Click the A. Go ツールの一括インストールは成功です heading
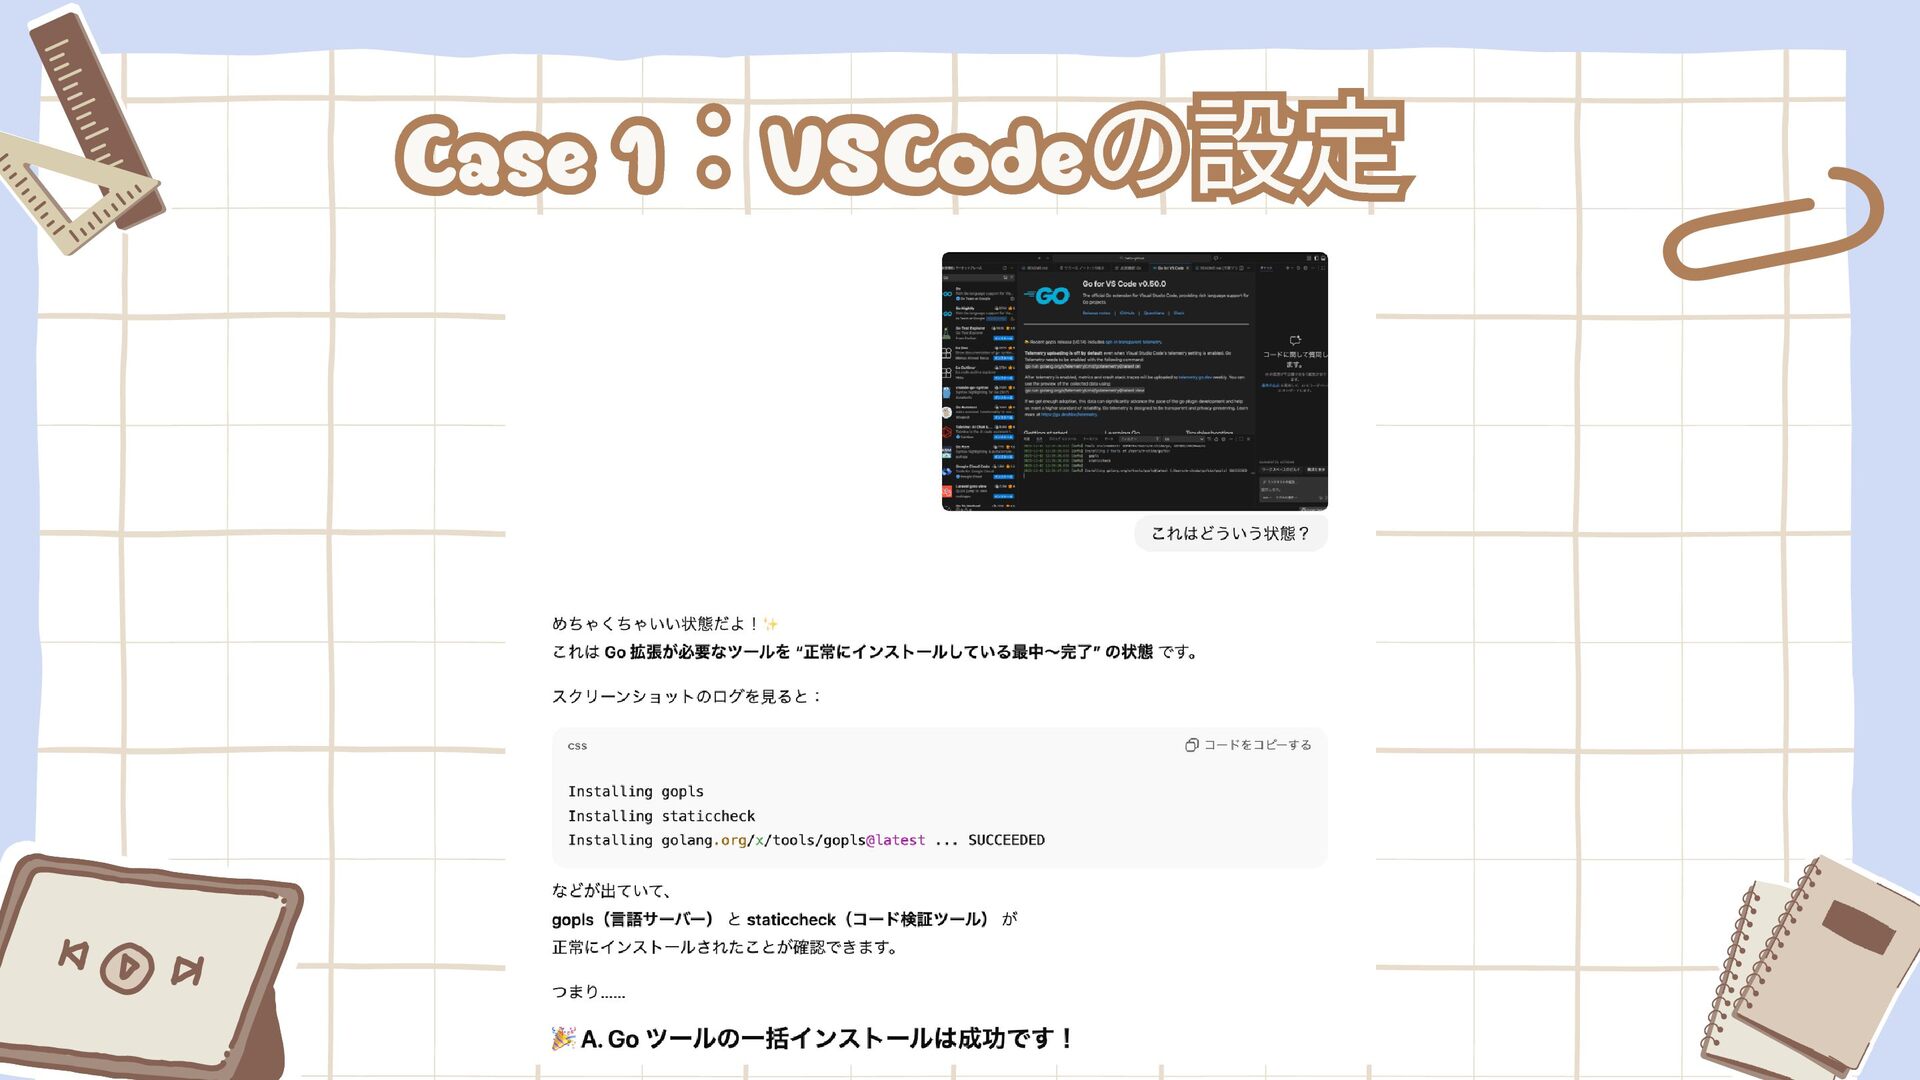 point(826,1038)
